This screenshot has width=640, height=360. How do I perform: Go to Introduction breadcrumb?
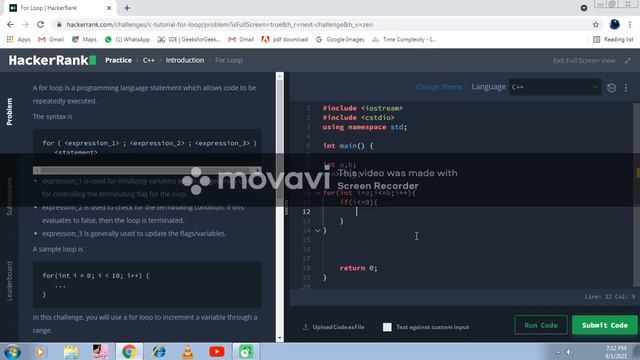coord(184,60)
